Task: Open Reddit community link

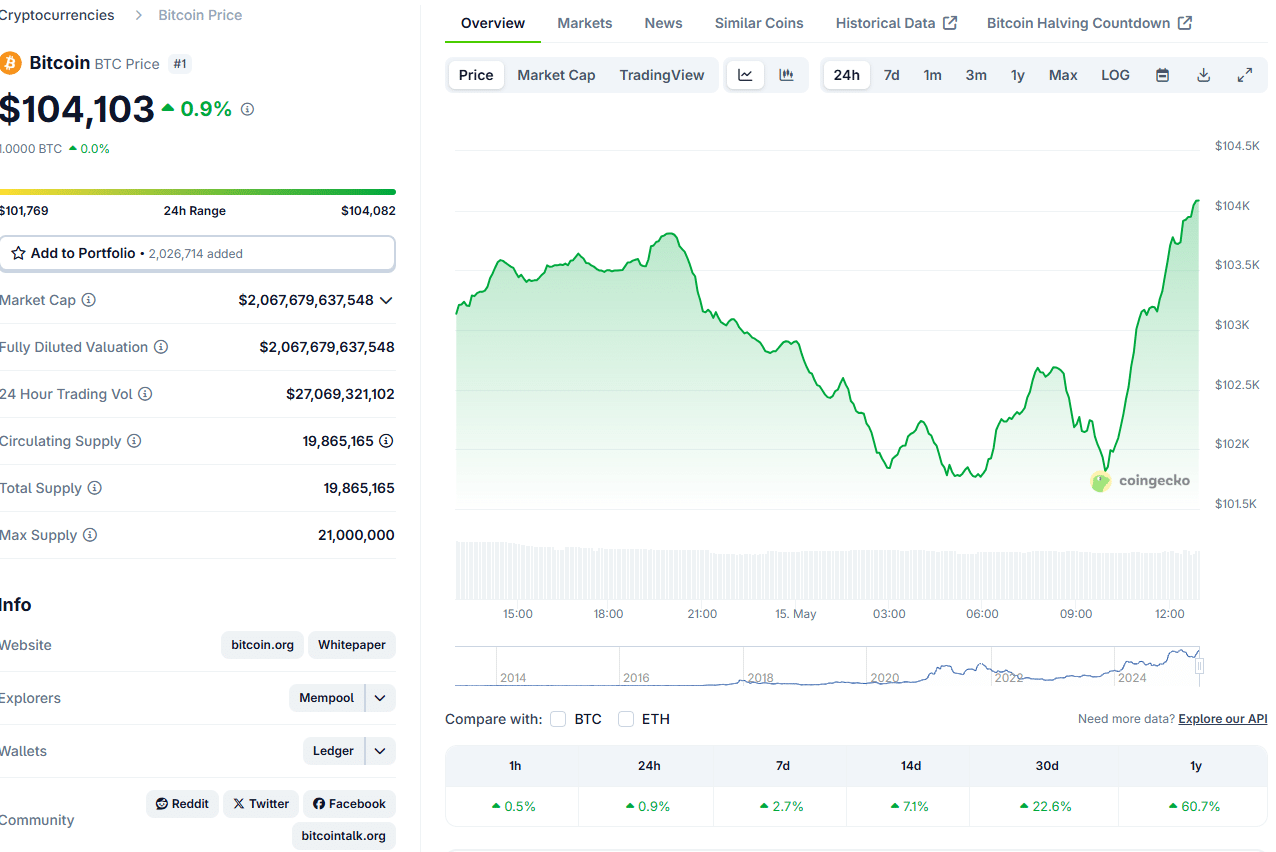Action: pyautogui.click(x=183, y=804)
